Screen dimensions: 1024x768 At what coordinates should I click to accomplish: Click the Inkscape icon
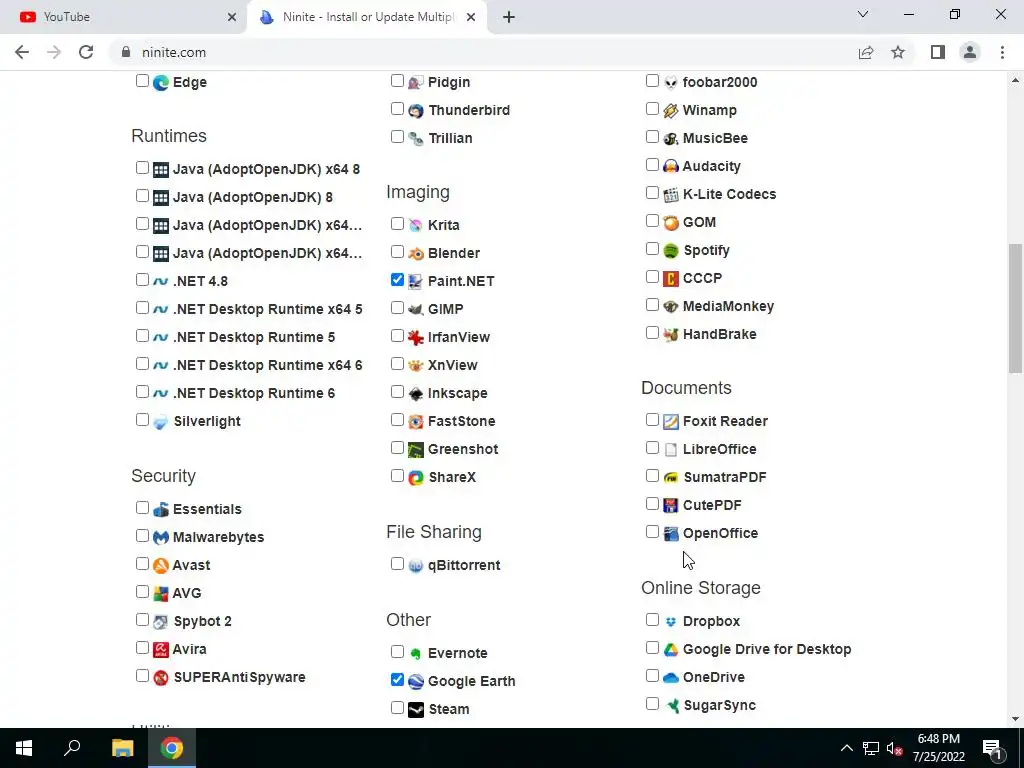[x=415, y=393]
